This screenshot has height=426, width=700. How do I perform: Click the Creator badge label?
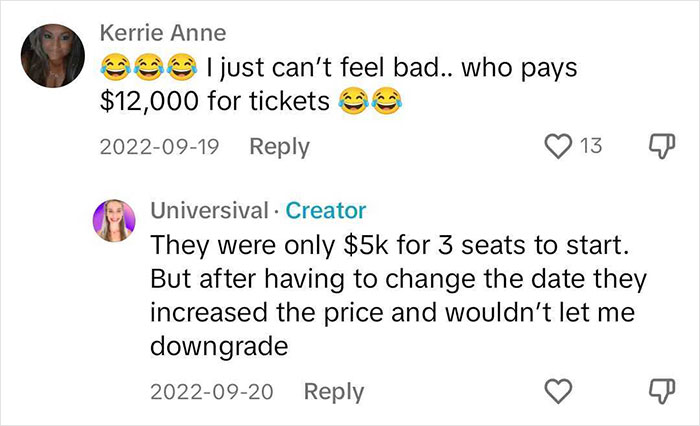tap(326, 210)
